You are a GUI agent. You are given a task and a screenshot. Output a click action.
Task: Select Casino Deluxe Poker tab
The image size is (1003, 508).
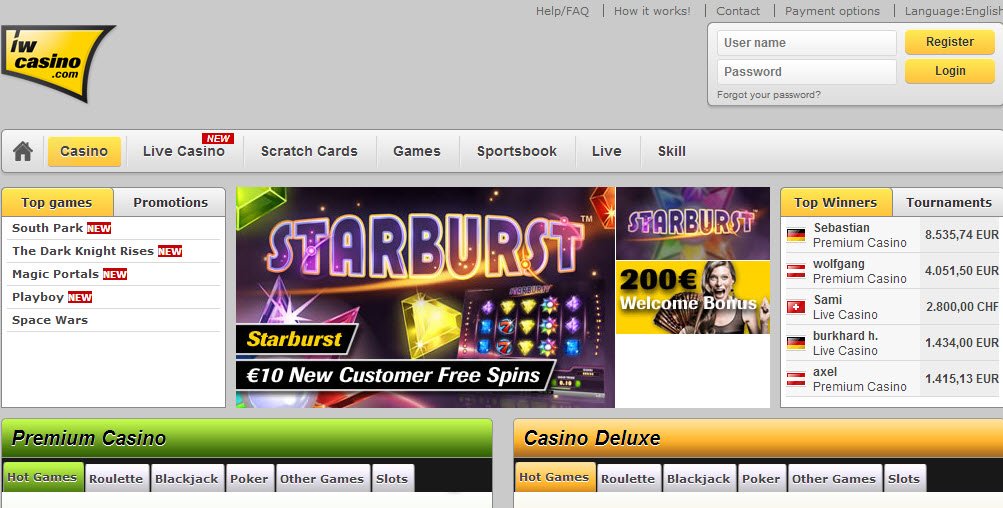(x=761, y=479)
